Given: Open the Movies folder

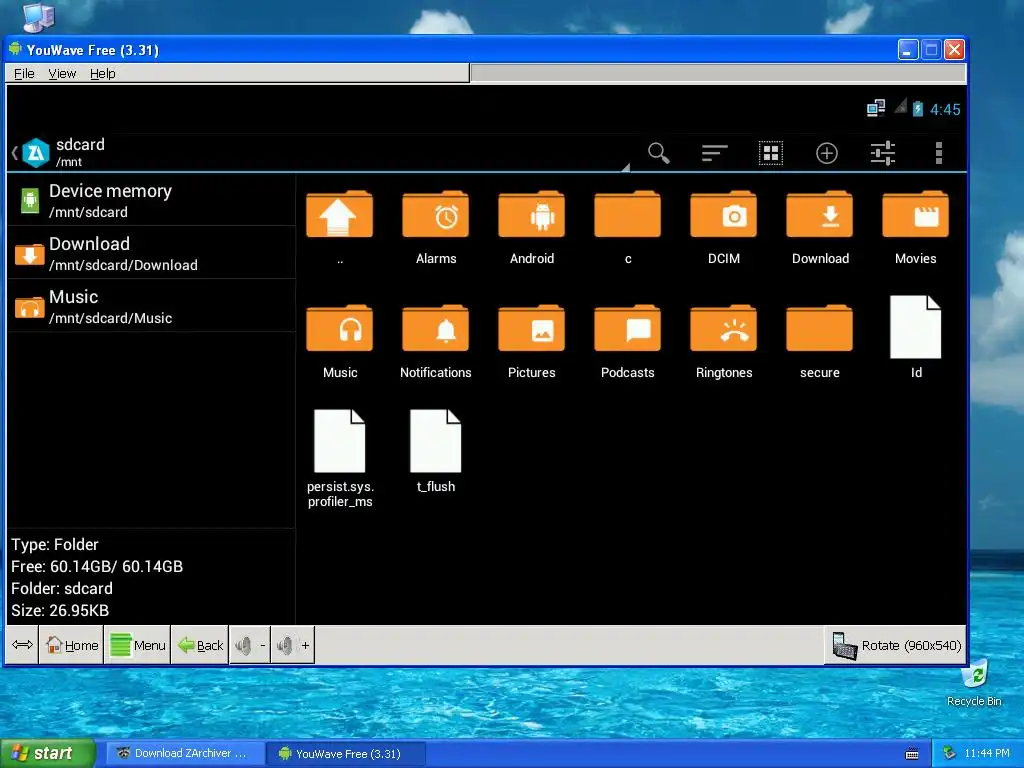Looking at the screenshot, I should tap(916, 227).
